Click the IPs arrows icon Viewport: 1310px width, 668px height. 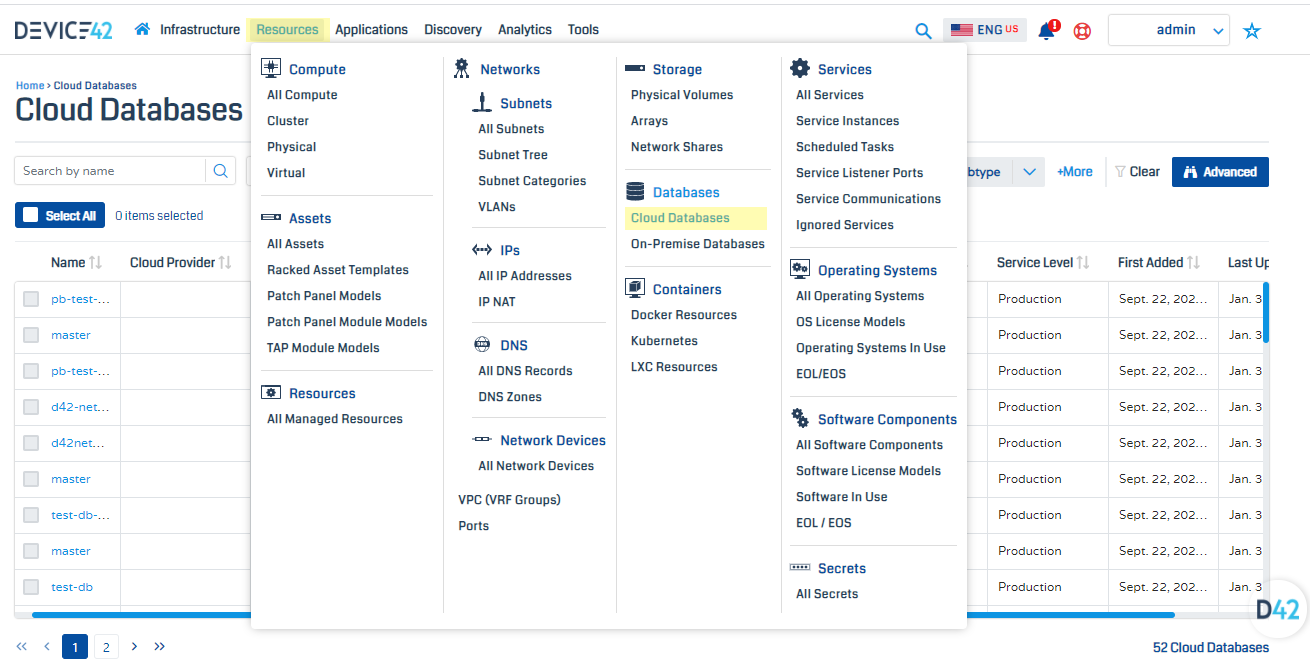pos(482,249)
